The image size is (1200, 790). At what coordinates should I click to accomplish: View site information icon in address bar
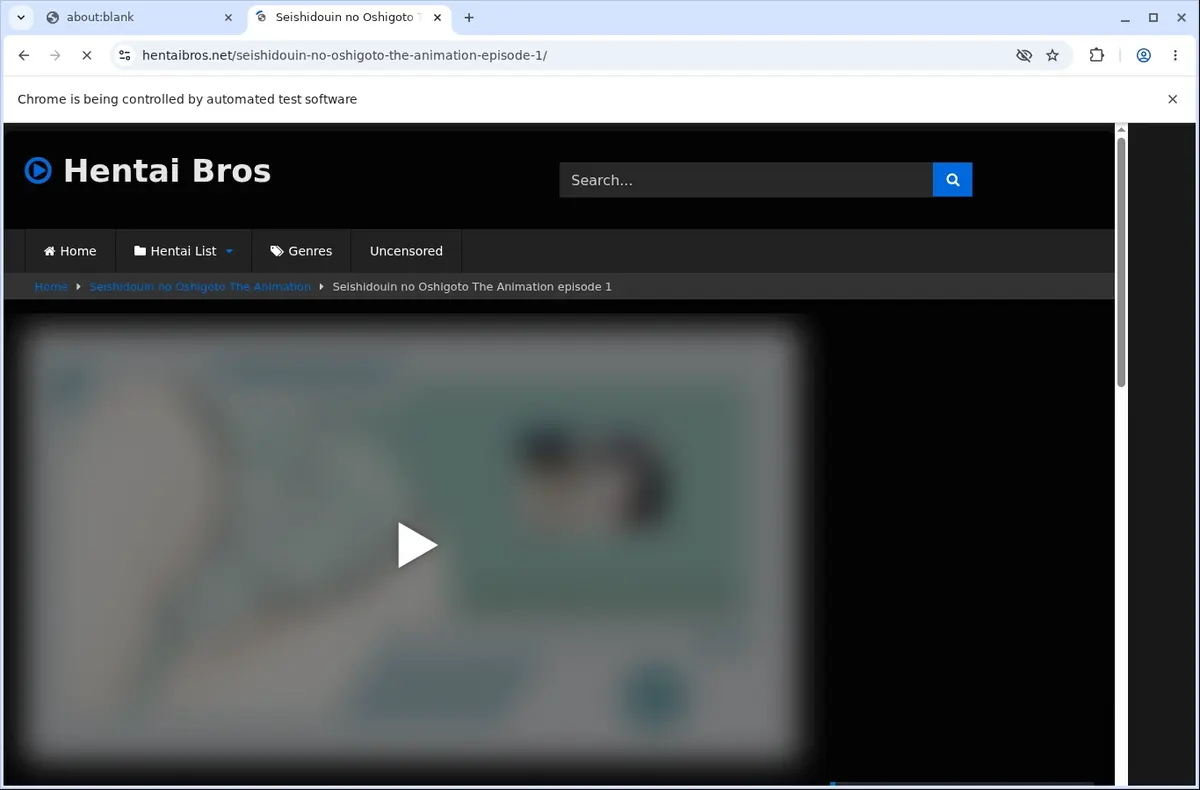124,55
